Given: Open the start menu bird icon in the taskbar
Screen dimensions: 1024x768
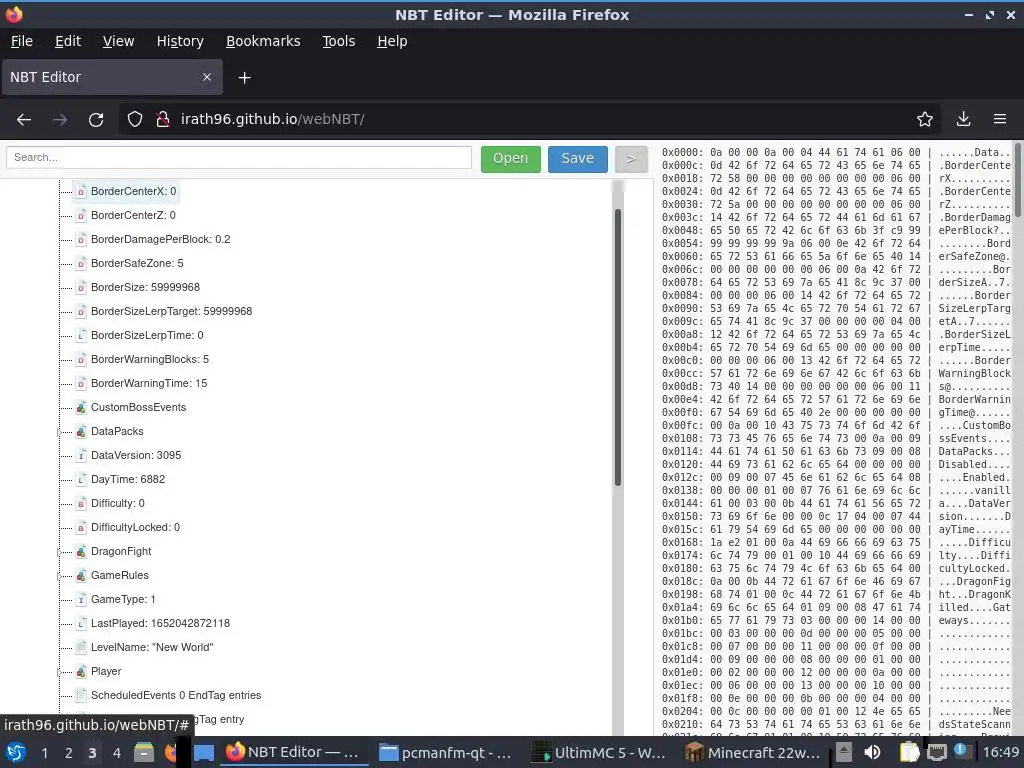Looking at the screenshot, I should click(16, 752).
